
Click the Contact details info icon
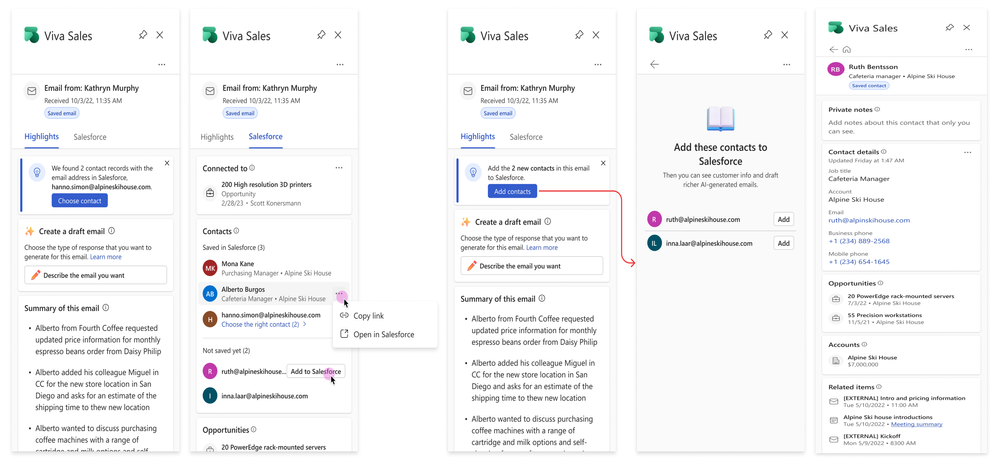(x=884, y=152)
